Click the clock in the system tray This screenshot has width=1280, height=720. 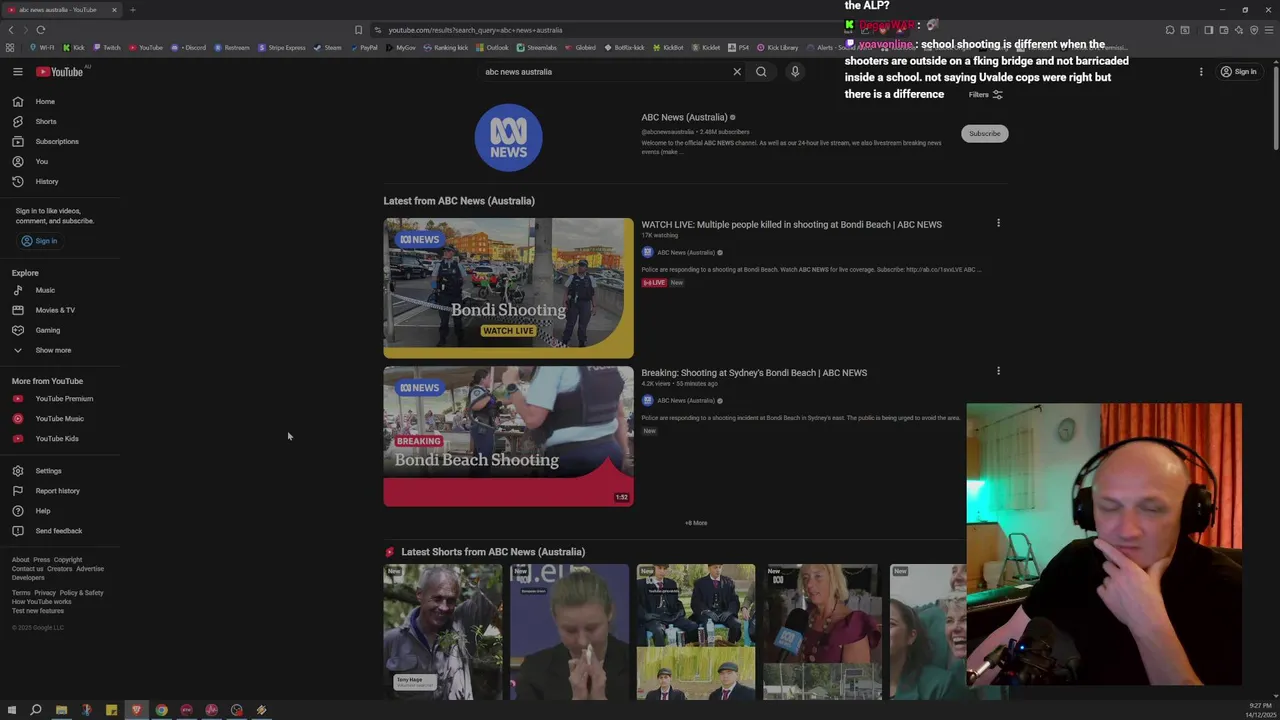pos(1260,710)
